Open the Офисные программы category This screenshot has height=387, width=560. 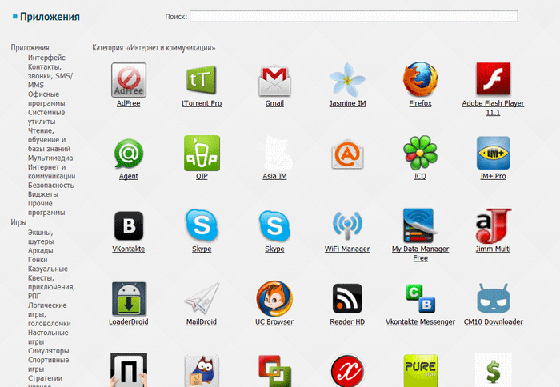tap(46, 99)
